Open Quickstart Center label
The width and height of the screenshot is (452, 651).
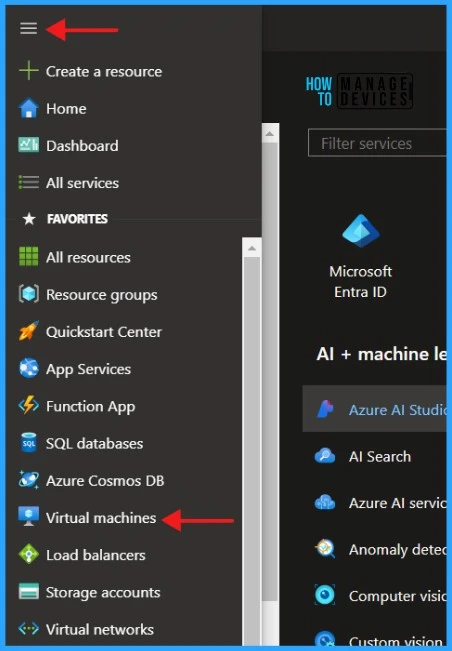(104, 332)
